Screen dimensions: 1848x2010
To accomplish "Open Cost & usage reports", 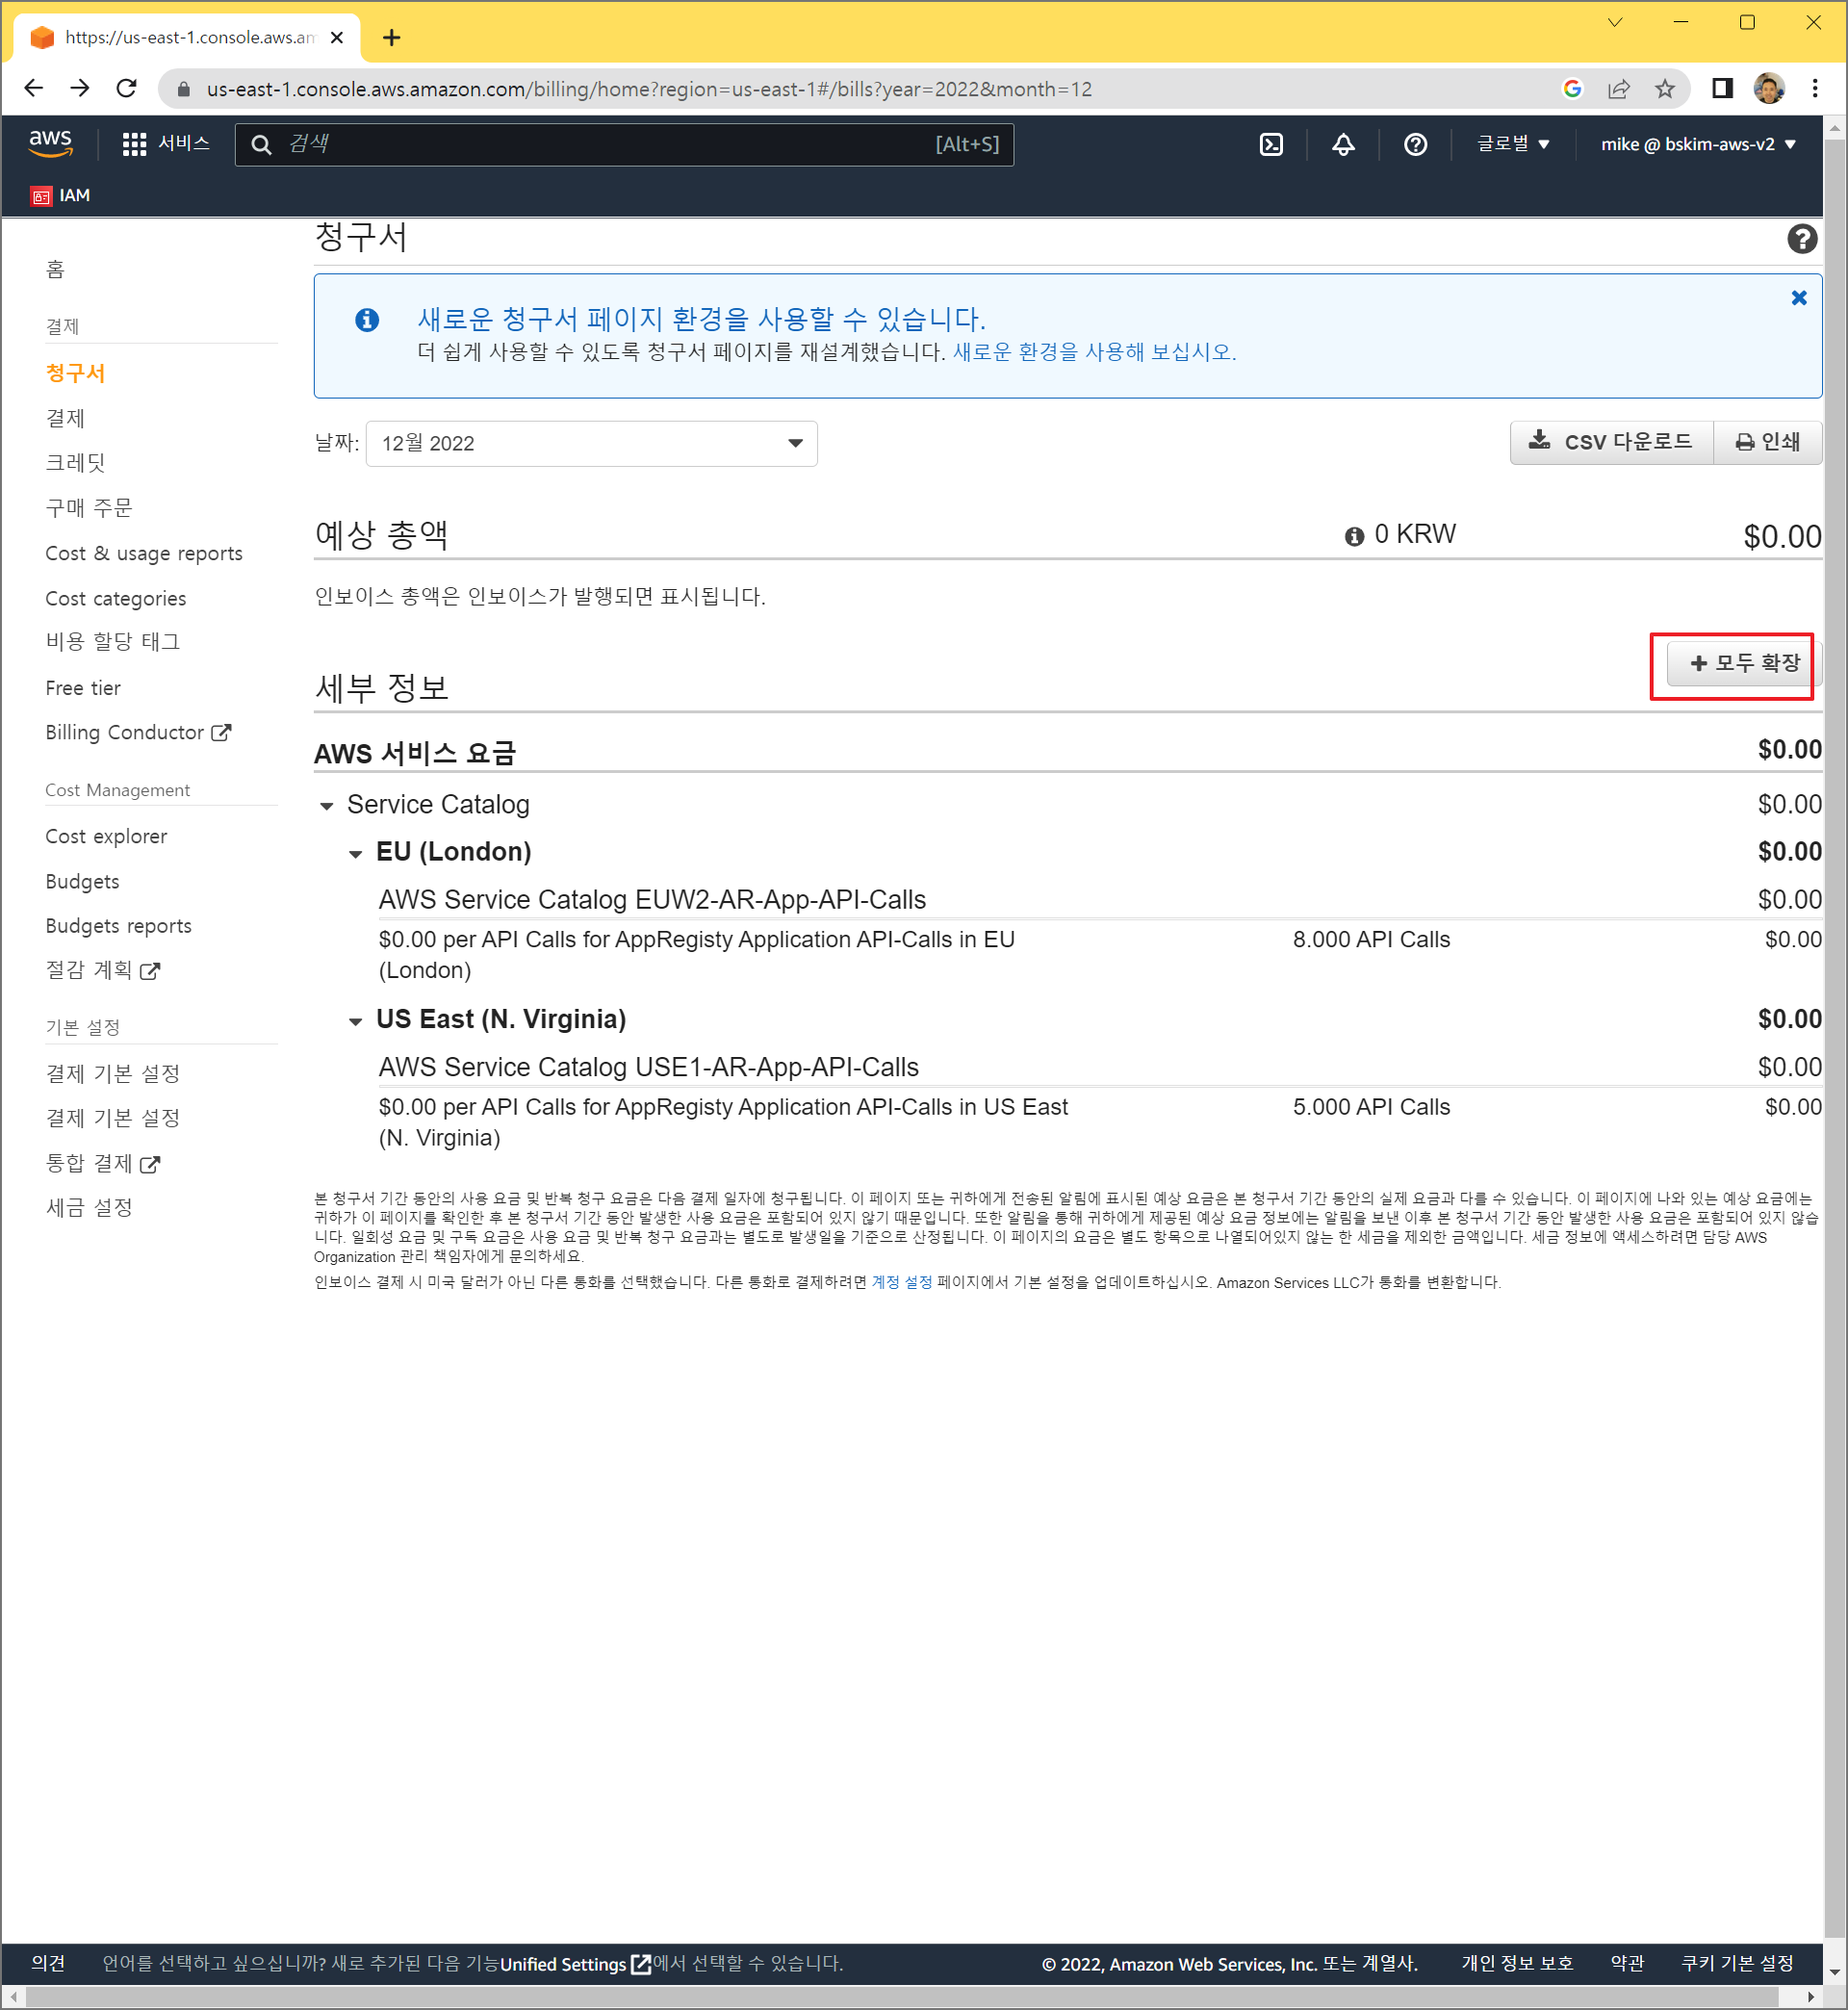I will point(144,553).
